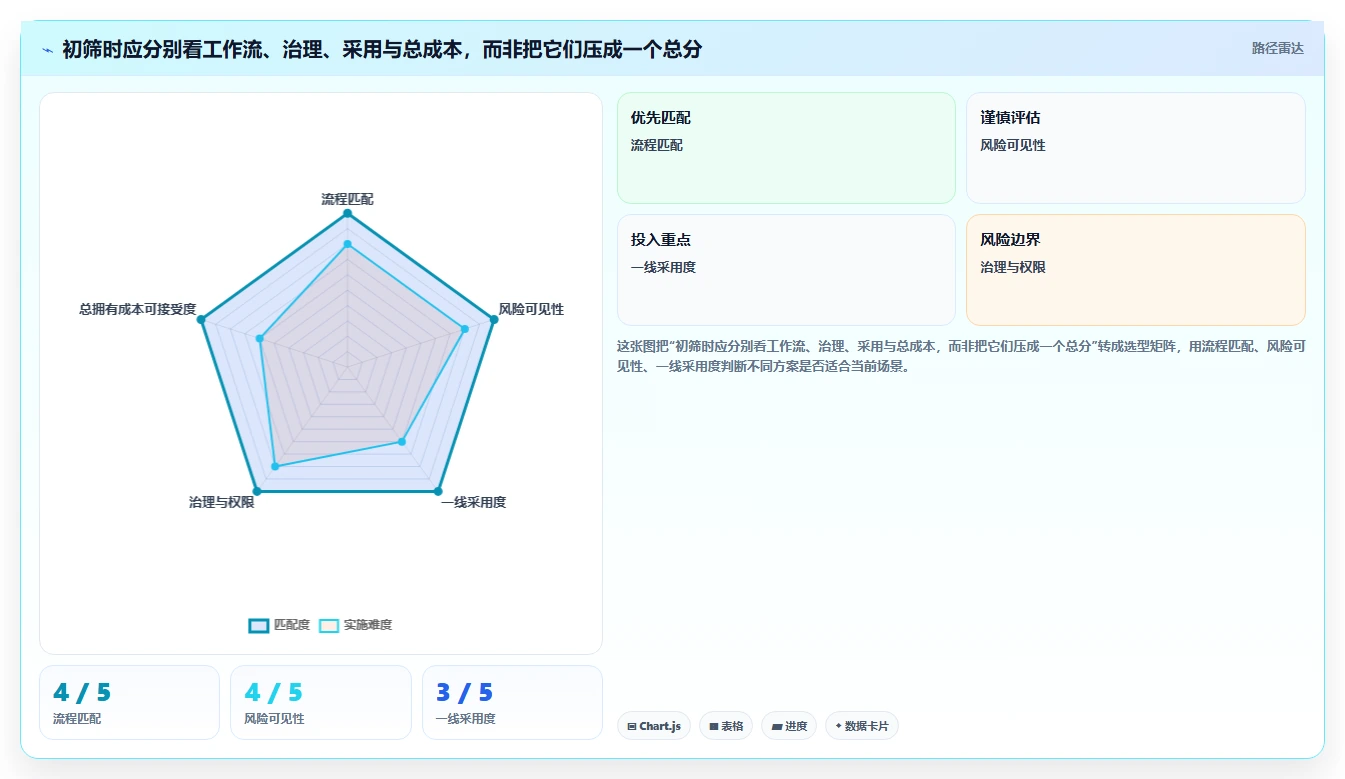1345x779 pixels.
Task: Click the 4 / 5 流程匹配 stat card
Action: 129,702
